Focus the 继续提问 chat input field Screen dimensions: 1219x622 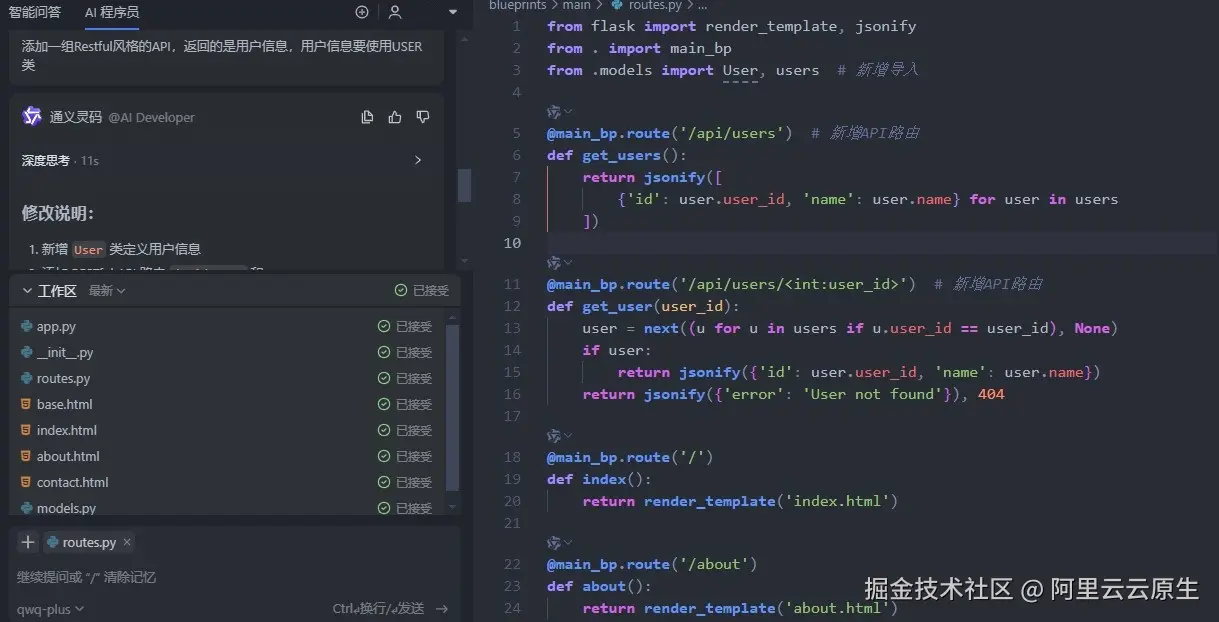[x=233, y=577]
